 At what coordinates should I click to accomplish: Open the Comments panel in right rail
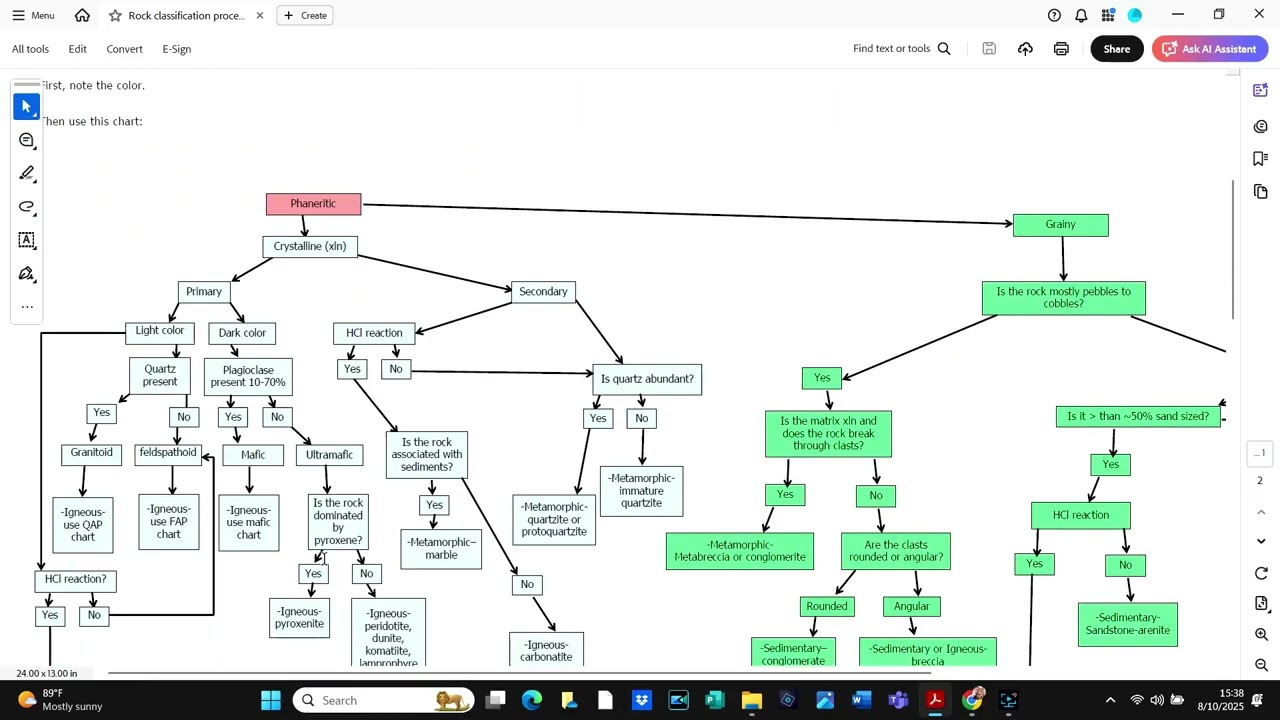click(x=1260, y=126)
